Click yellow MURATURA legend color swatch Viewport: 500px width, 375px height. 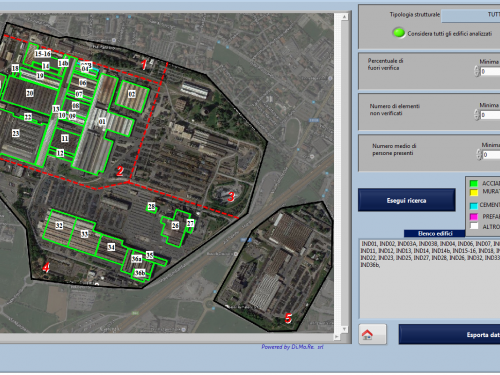(474, 192)
